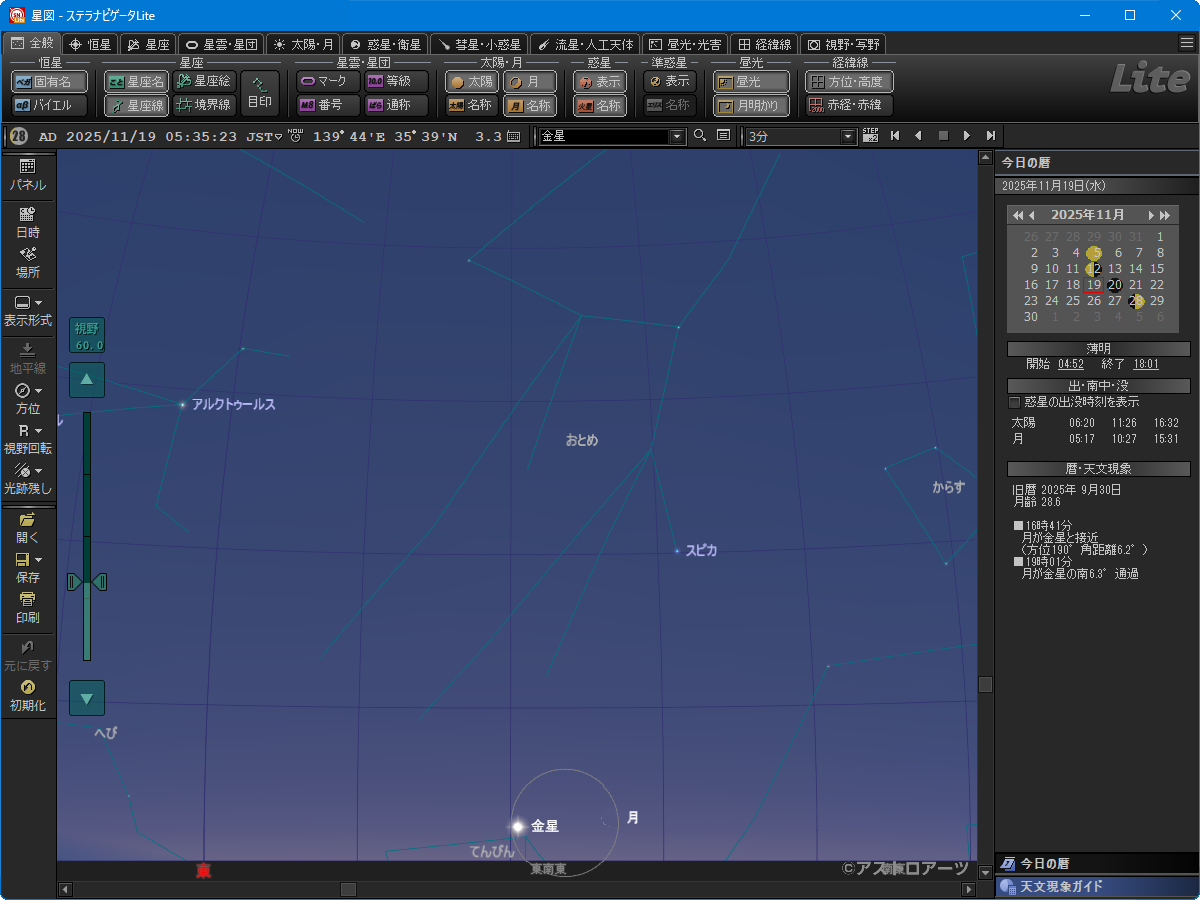Open the 流星・人工天体 tab
Image resolution: width=1200 pixels, height=900 pixels.
585,44
